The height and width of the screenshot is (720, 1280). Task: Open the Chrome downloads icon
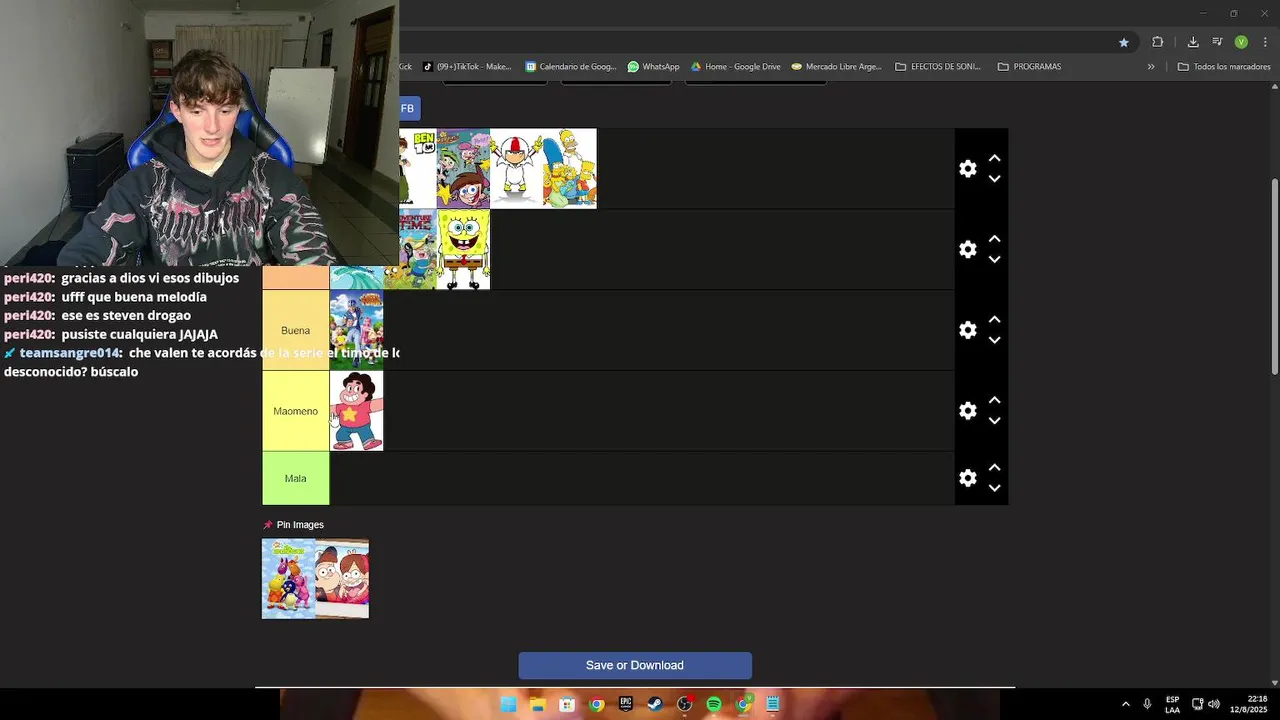coord(1193,42)
